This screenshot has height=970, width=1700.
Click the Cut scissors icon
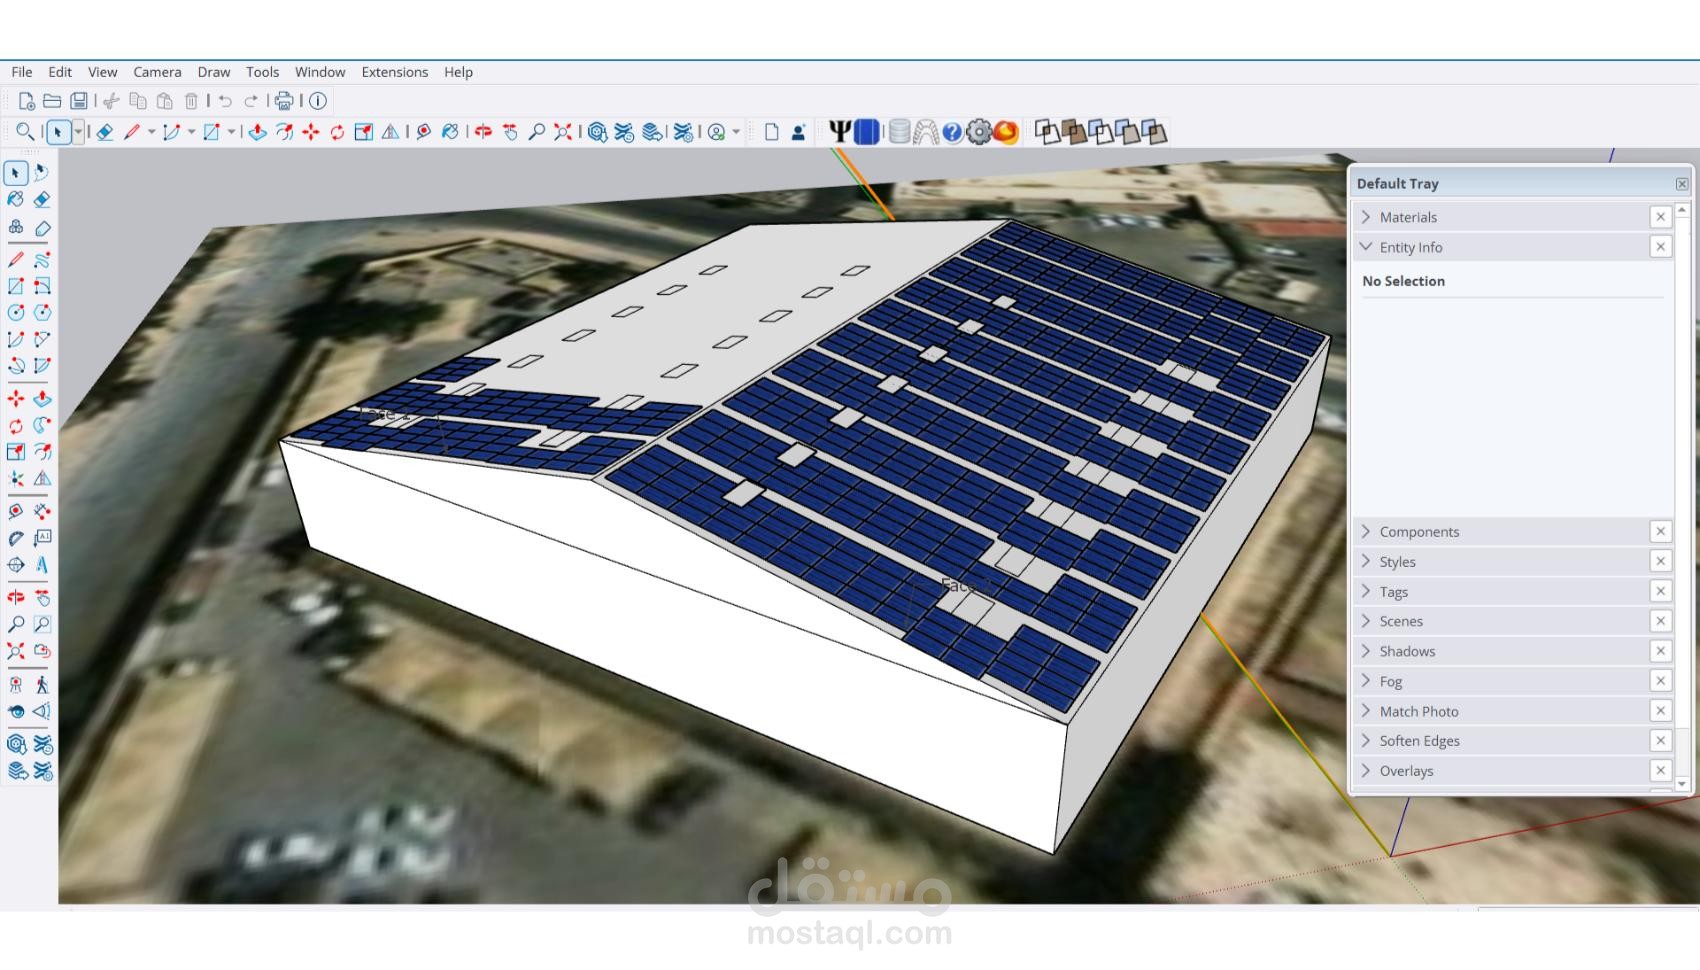(112, 101)
